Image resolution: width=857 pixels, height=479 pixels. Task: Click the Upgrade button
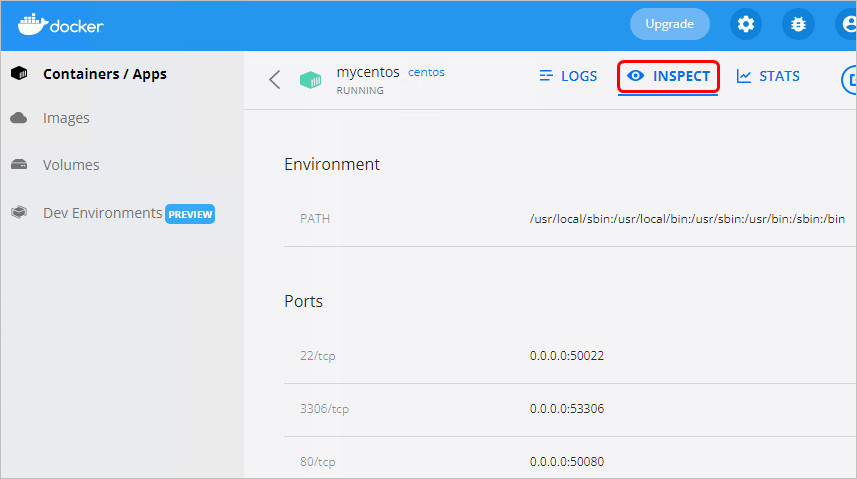(670, 24)
